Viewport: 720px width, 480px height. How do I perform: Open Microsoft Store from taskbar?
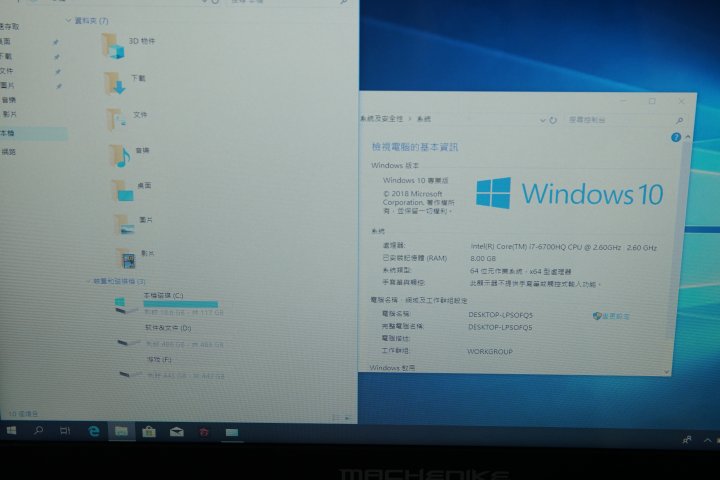[149, 432]
